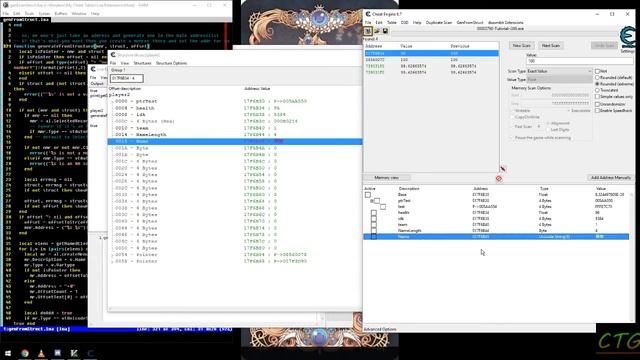
Task: Open the process list icon in Cheat Engine
Action: (x=368, y=31)
